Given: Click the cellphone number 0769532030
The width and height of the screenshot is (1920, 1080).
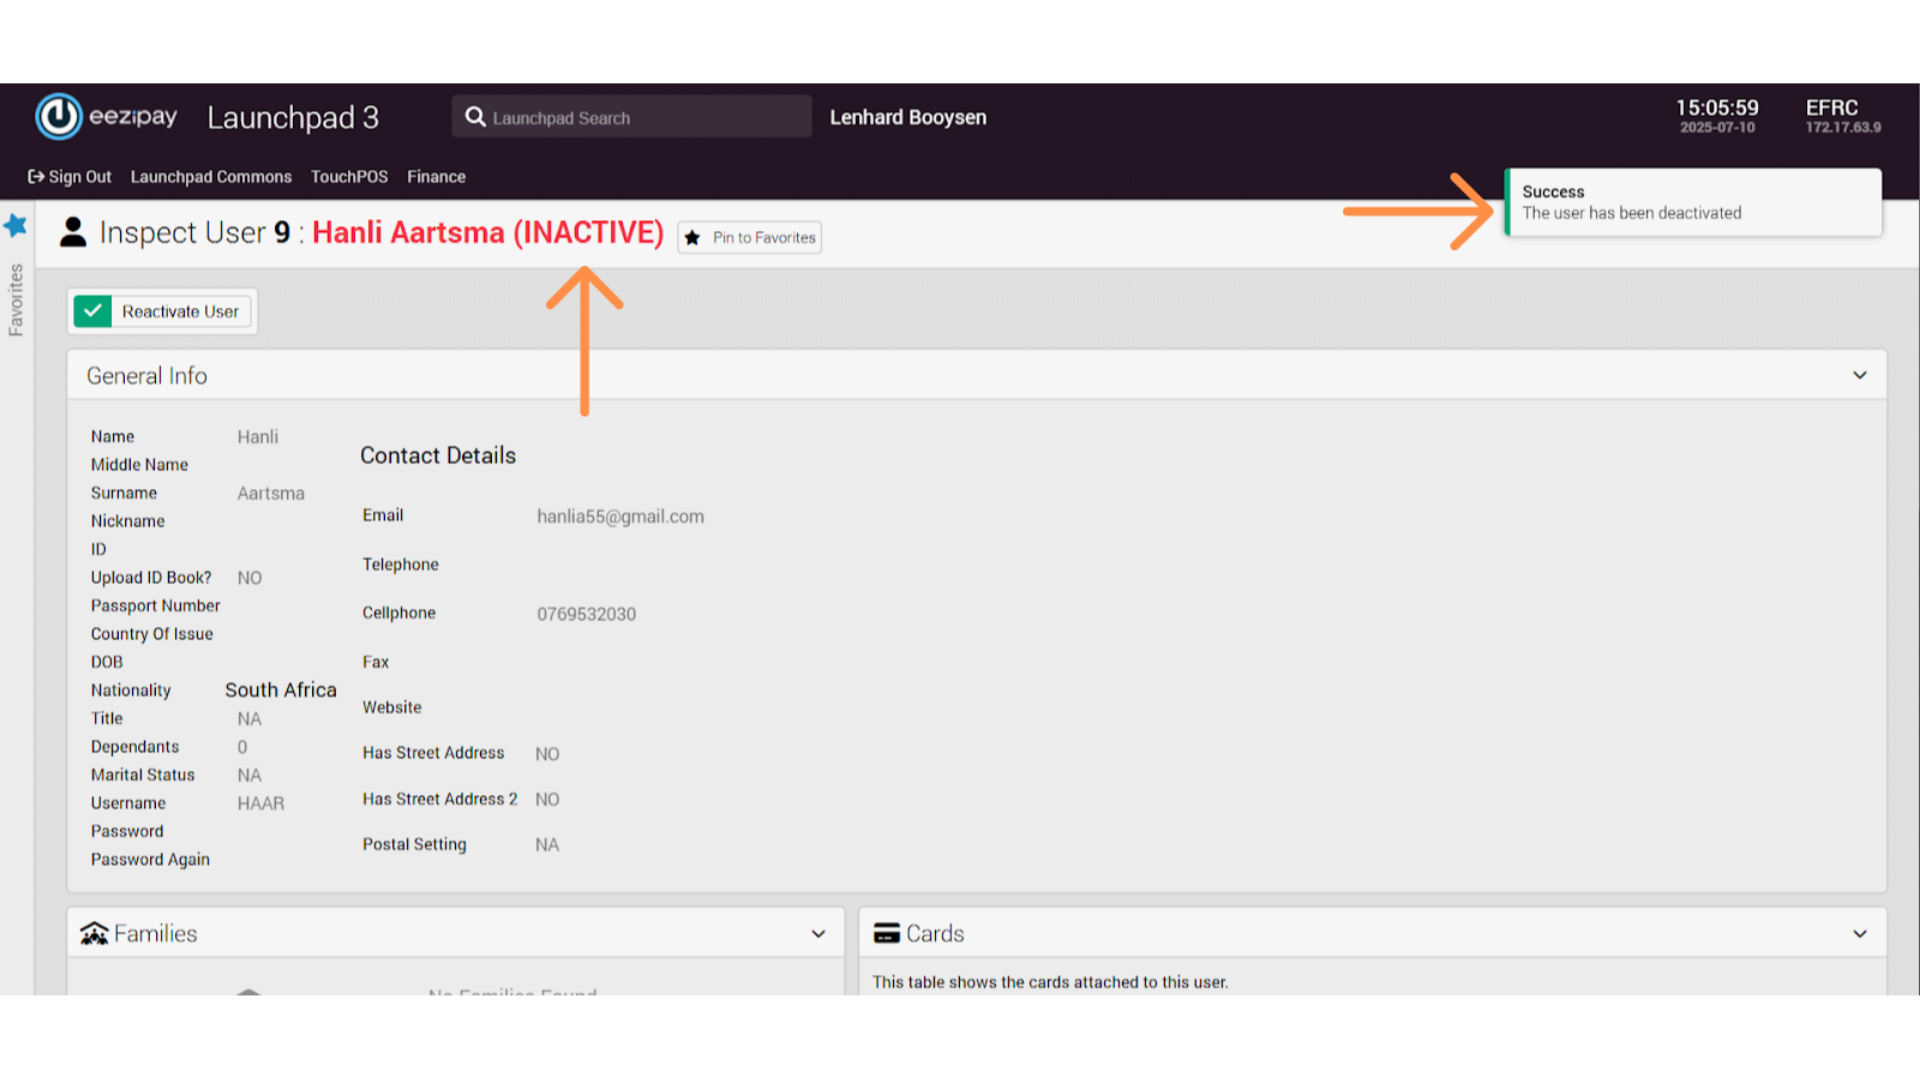Looking at the screenshot, I should pyautogui.click(x=586, y=614).
